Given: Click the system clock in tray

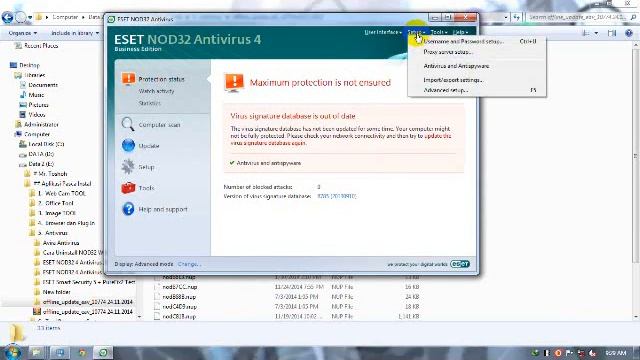Looking at the screenshot, I should [x=616, y=353].
